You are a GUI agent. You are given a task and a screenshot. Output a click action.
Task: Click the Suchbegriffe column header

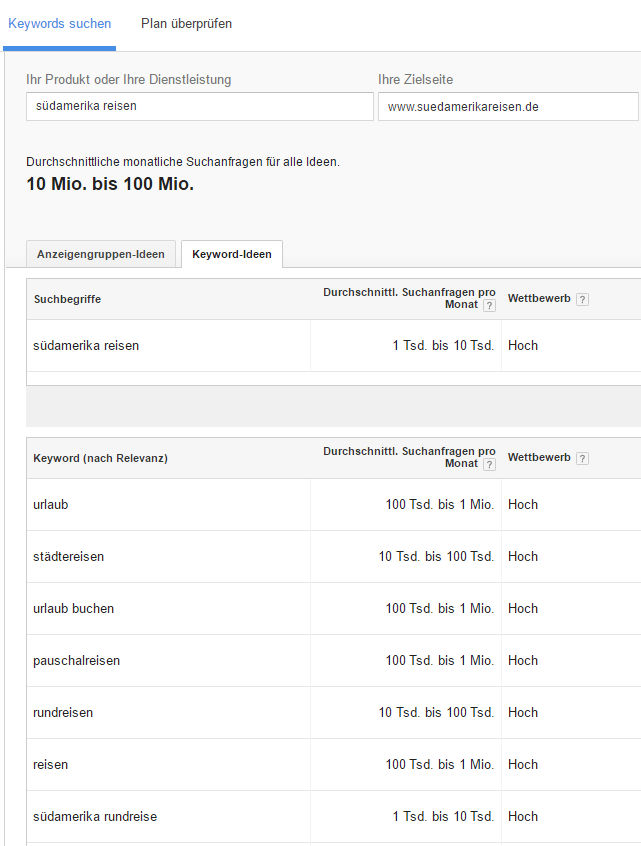click(x=67, y=299)
